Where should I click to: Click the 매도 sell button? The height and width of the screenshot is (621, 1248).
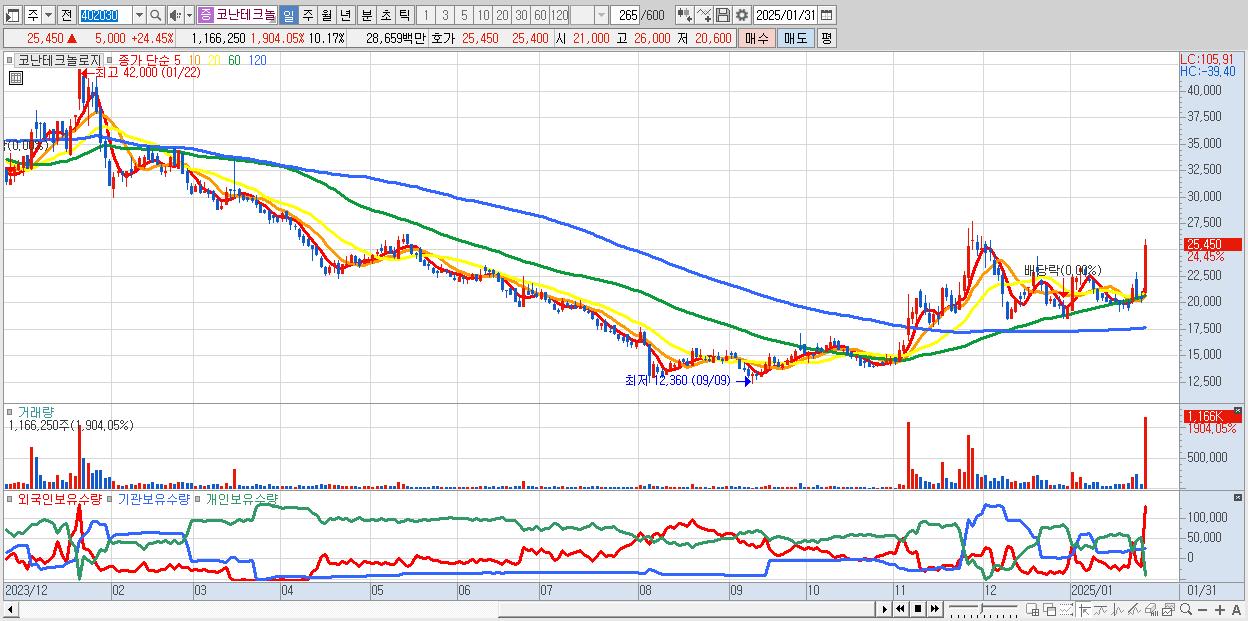coord(795,38)
